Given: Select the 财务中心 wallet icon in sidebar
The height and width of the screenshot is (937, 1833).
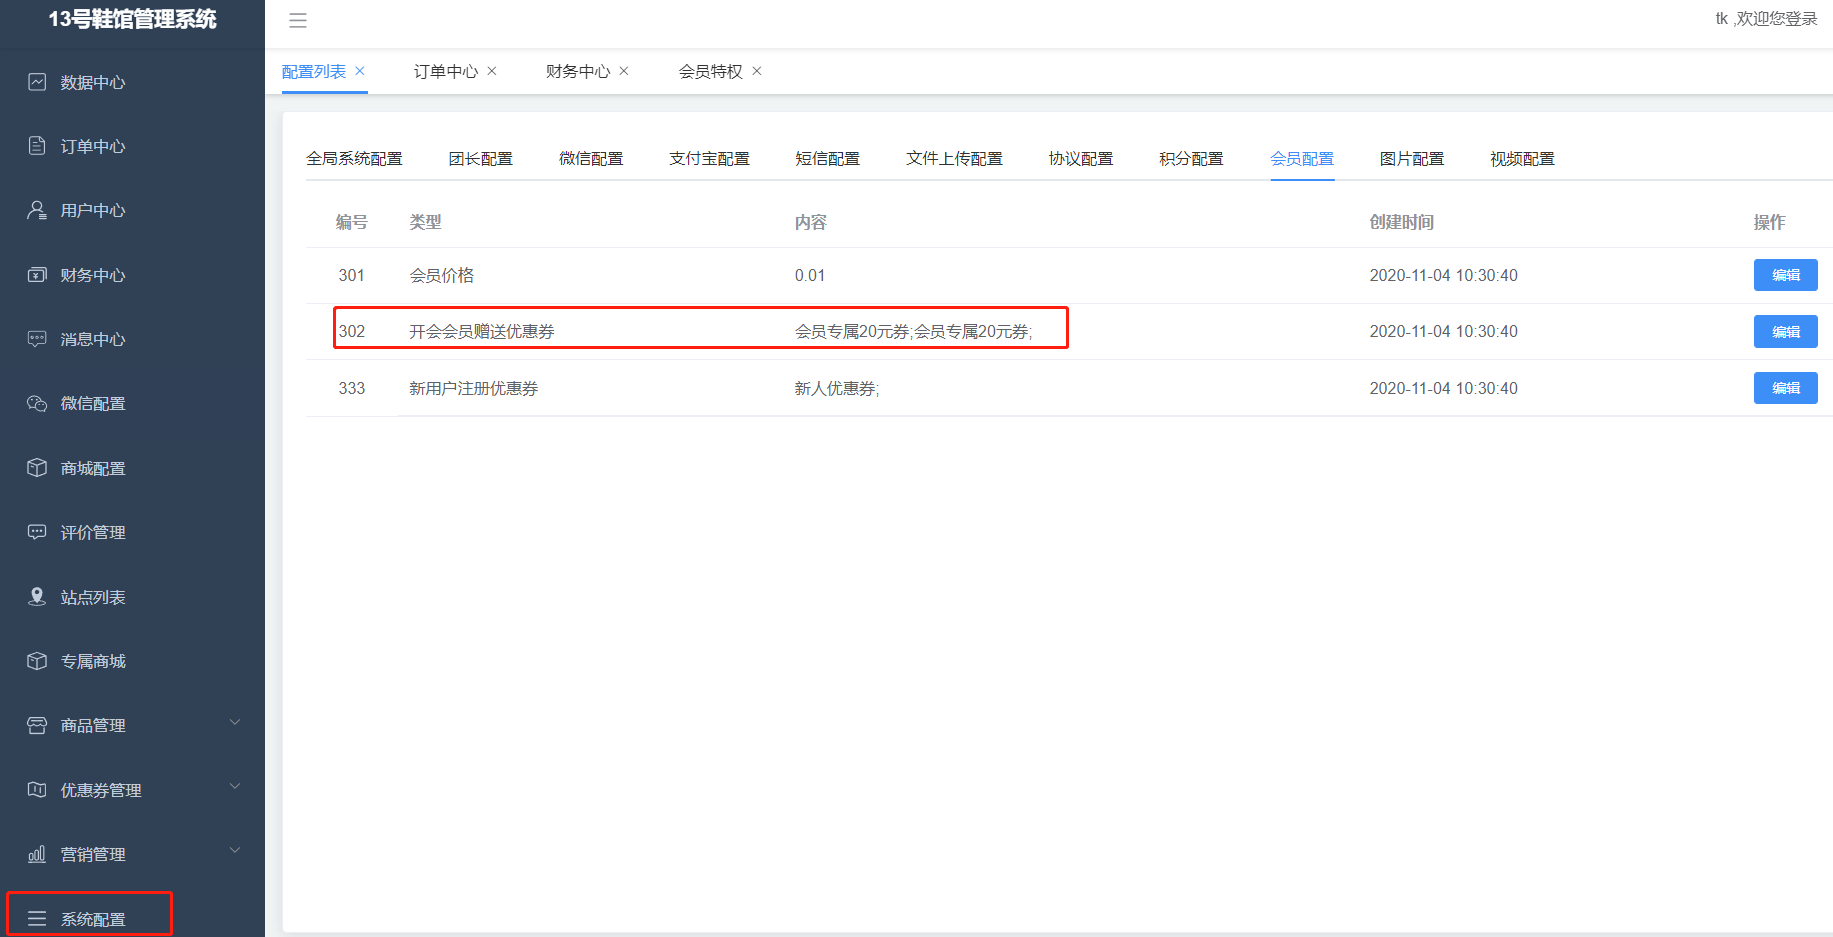Looking at the screenshot, I should point(37,275).
